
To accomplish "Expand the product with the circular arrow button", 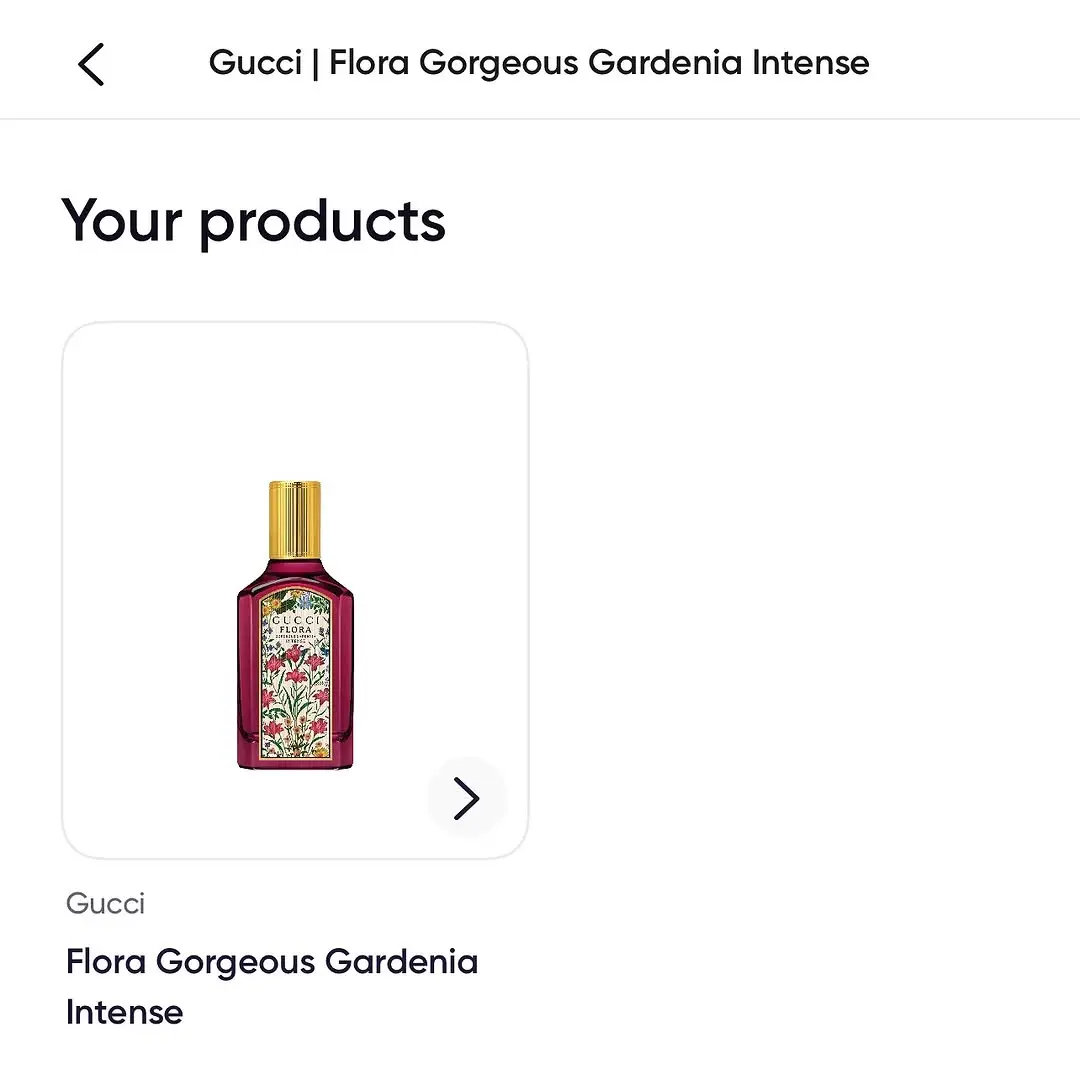I will 466,798.
